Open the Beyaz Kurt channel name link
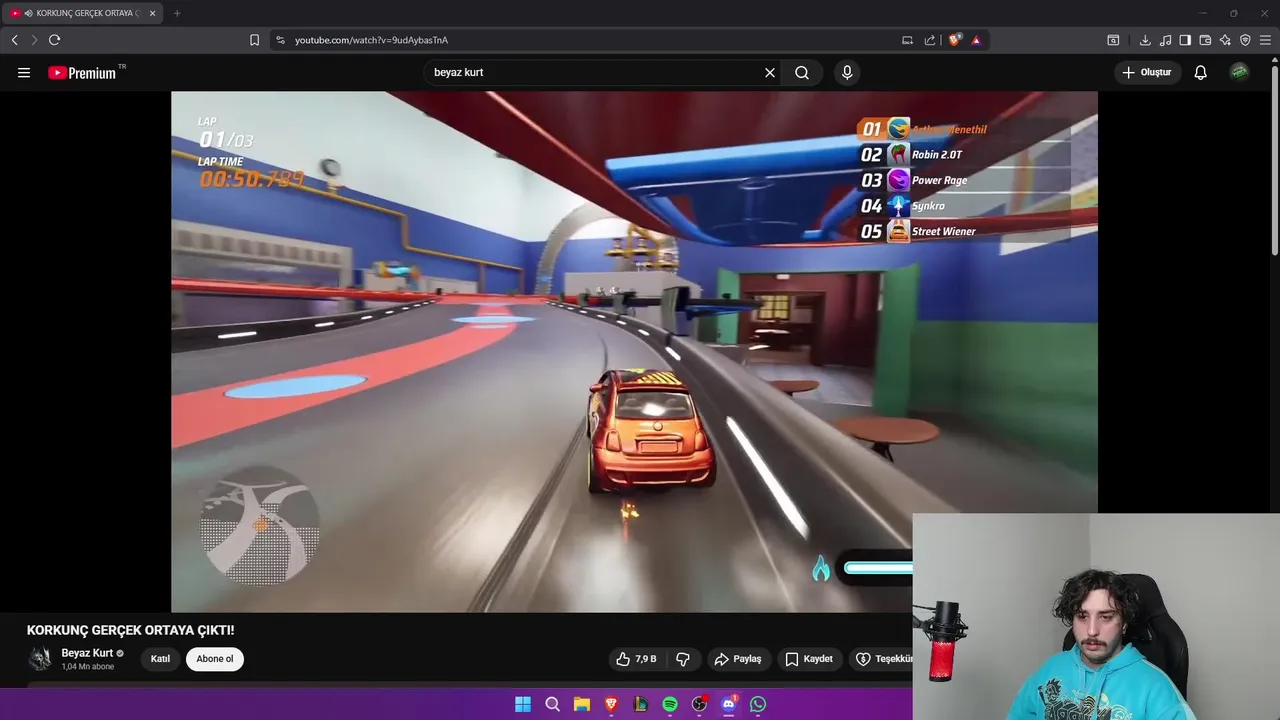This screenshot has width=1280, height=720. (x=87, y=653)
